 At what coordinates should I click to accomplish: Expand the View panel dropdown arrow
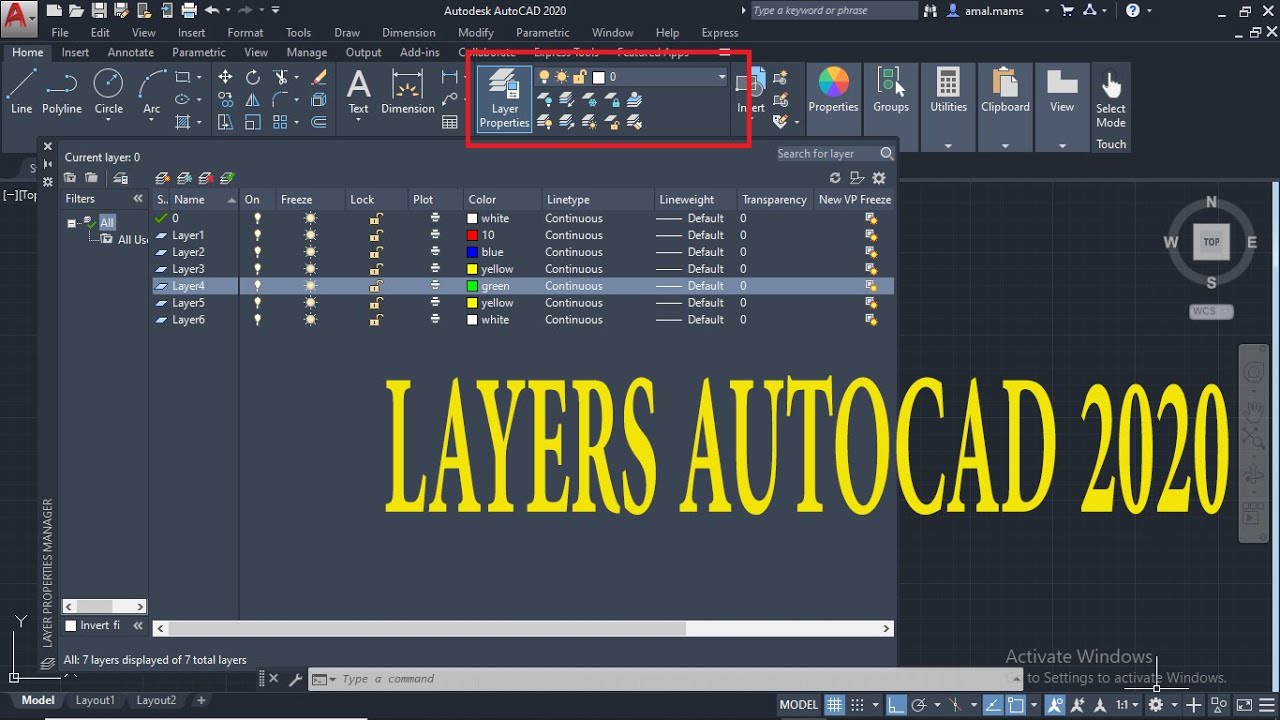[x=1062, y=146]
